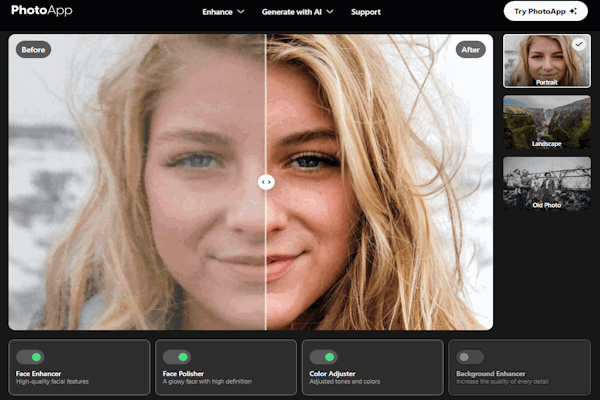Click the before/after divider arrows handle

[266, 182]
